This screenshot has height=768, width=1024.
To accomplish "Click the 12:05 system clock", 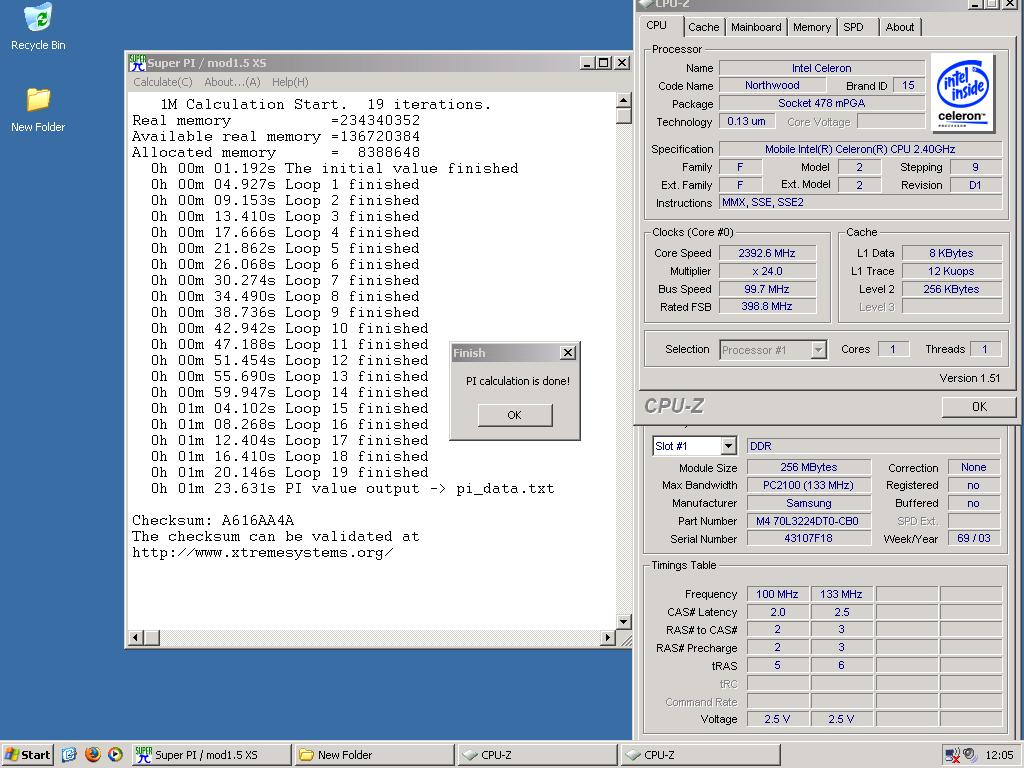I will 999,754.
